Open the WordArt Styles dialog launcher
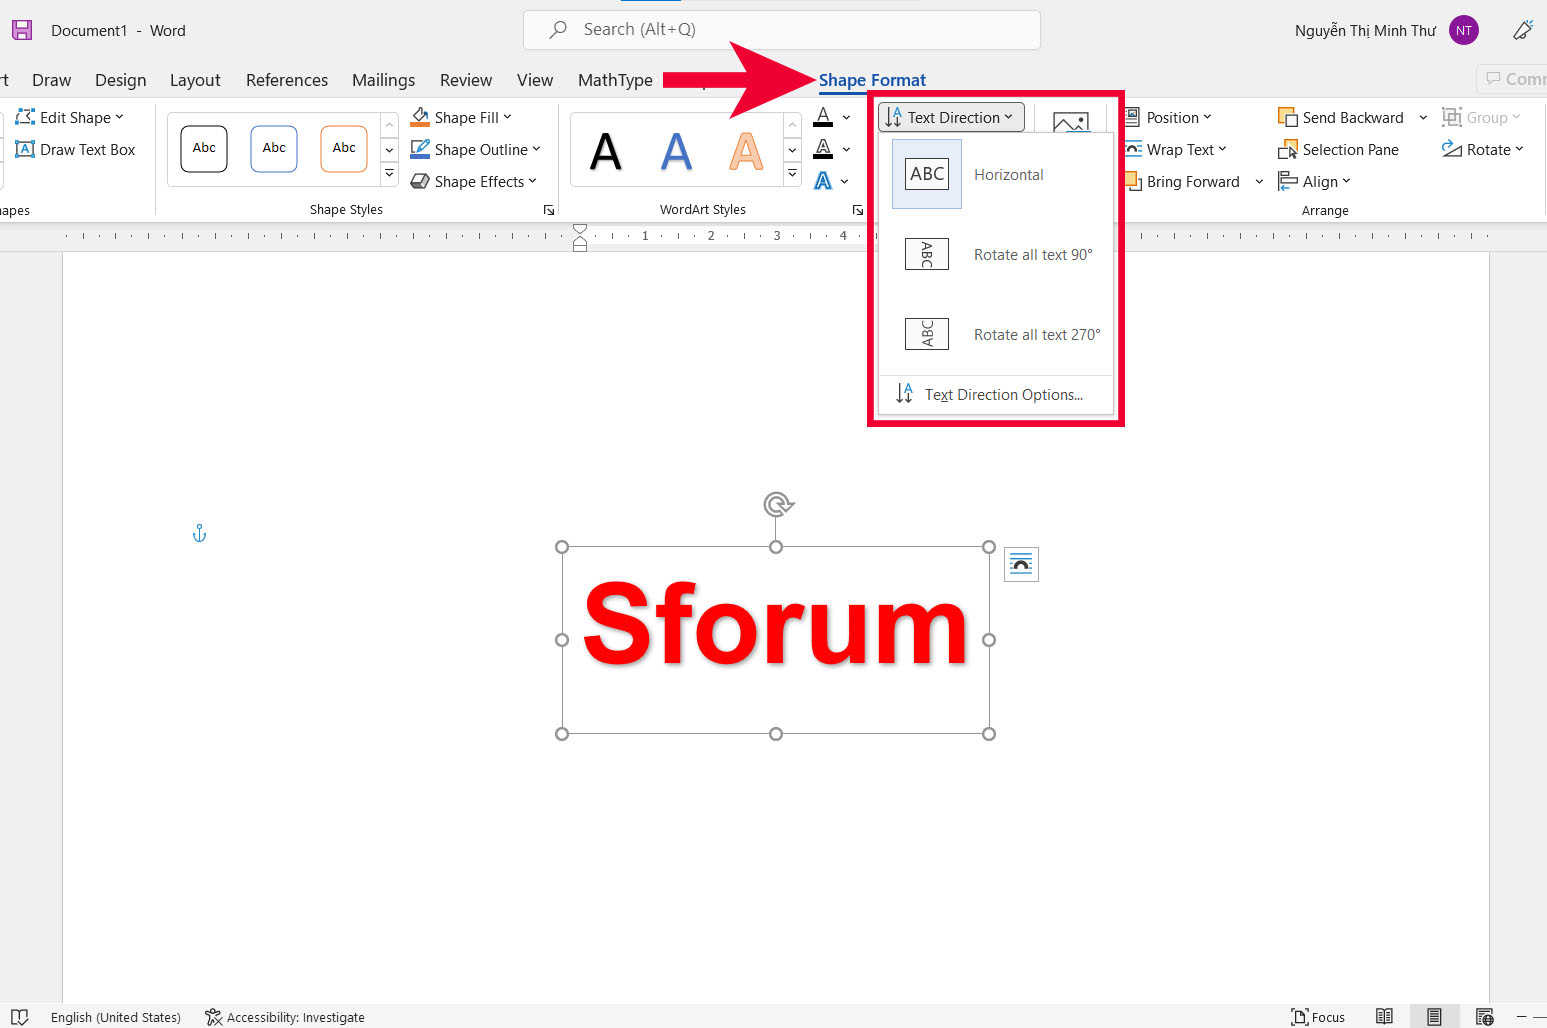 click(858, 210)
